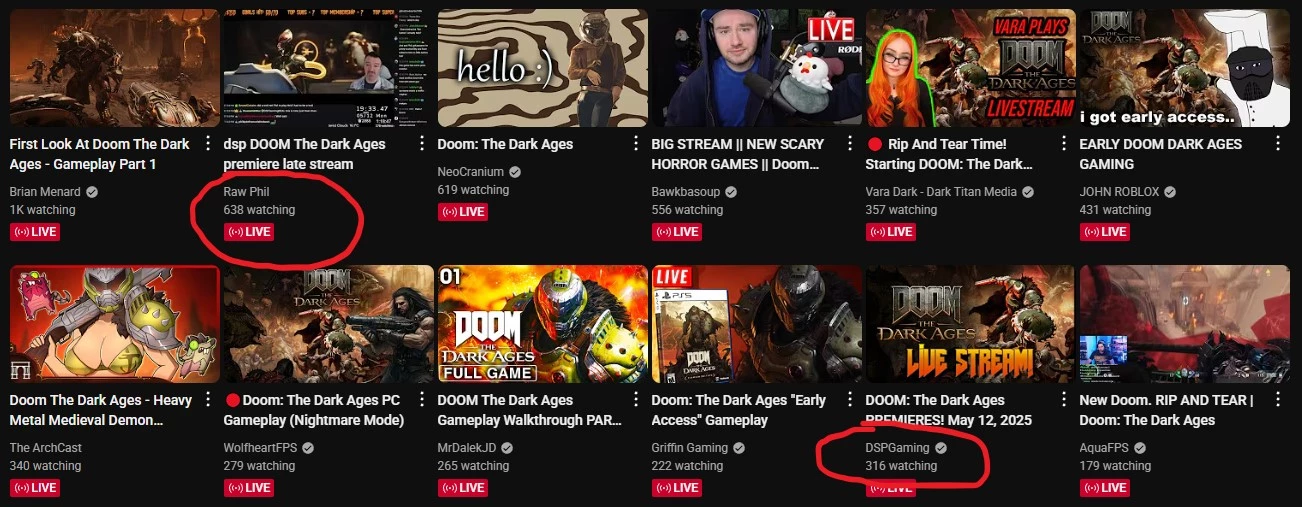Open the three-dot menu for the MrDalekJD walkthrough
Screen dimensions: 1302x507
[636, 400]
